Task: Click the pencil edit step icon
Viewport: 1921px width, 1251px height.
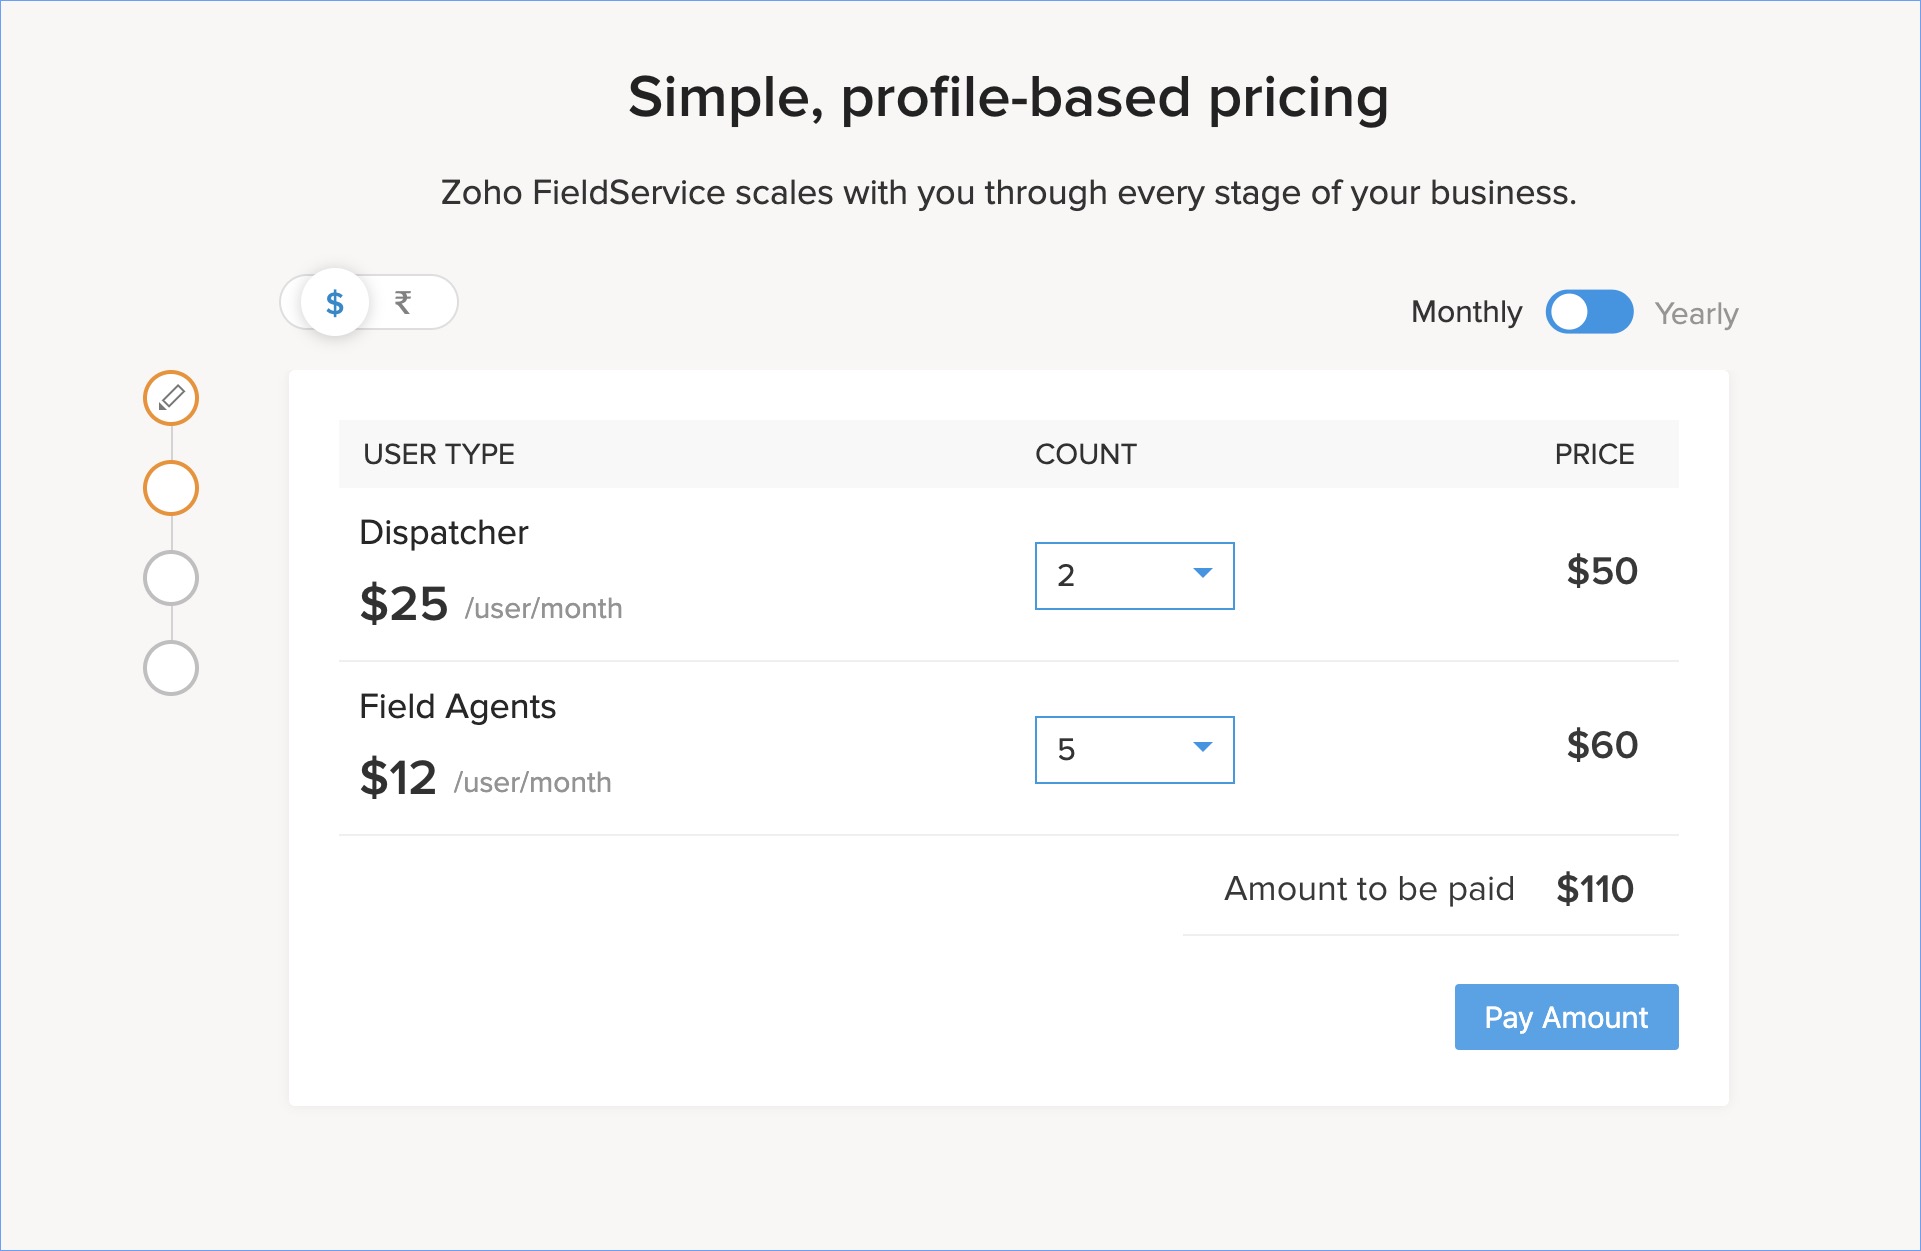Action: [171, 398]
